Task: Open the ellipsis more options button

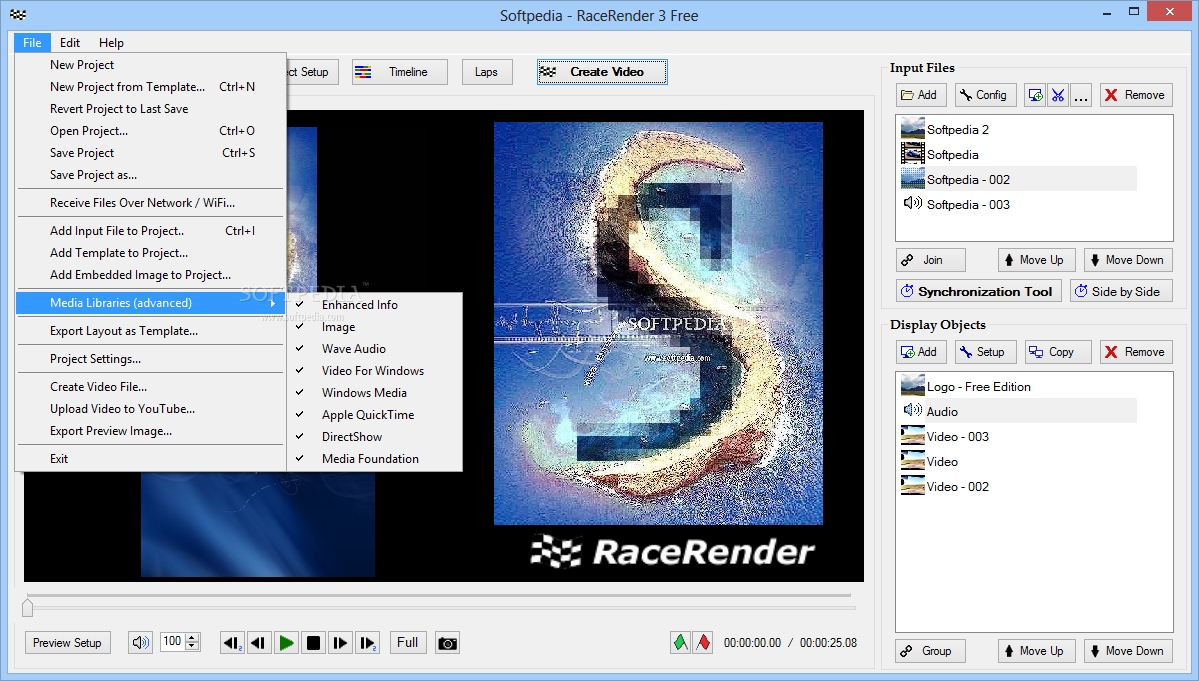Action: click(1080, 95)
